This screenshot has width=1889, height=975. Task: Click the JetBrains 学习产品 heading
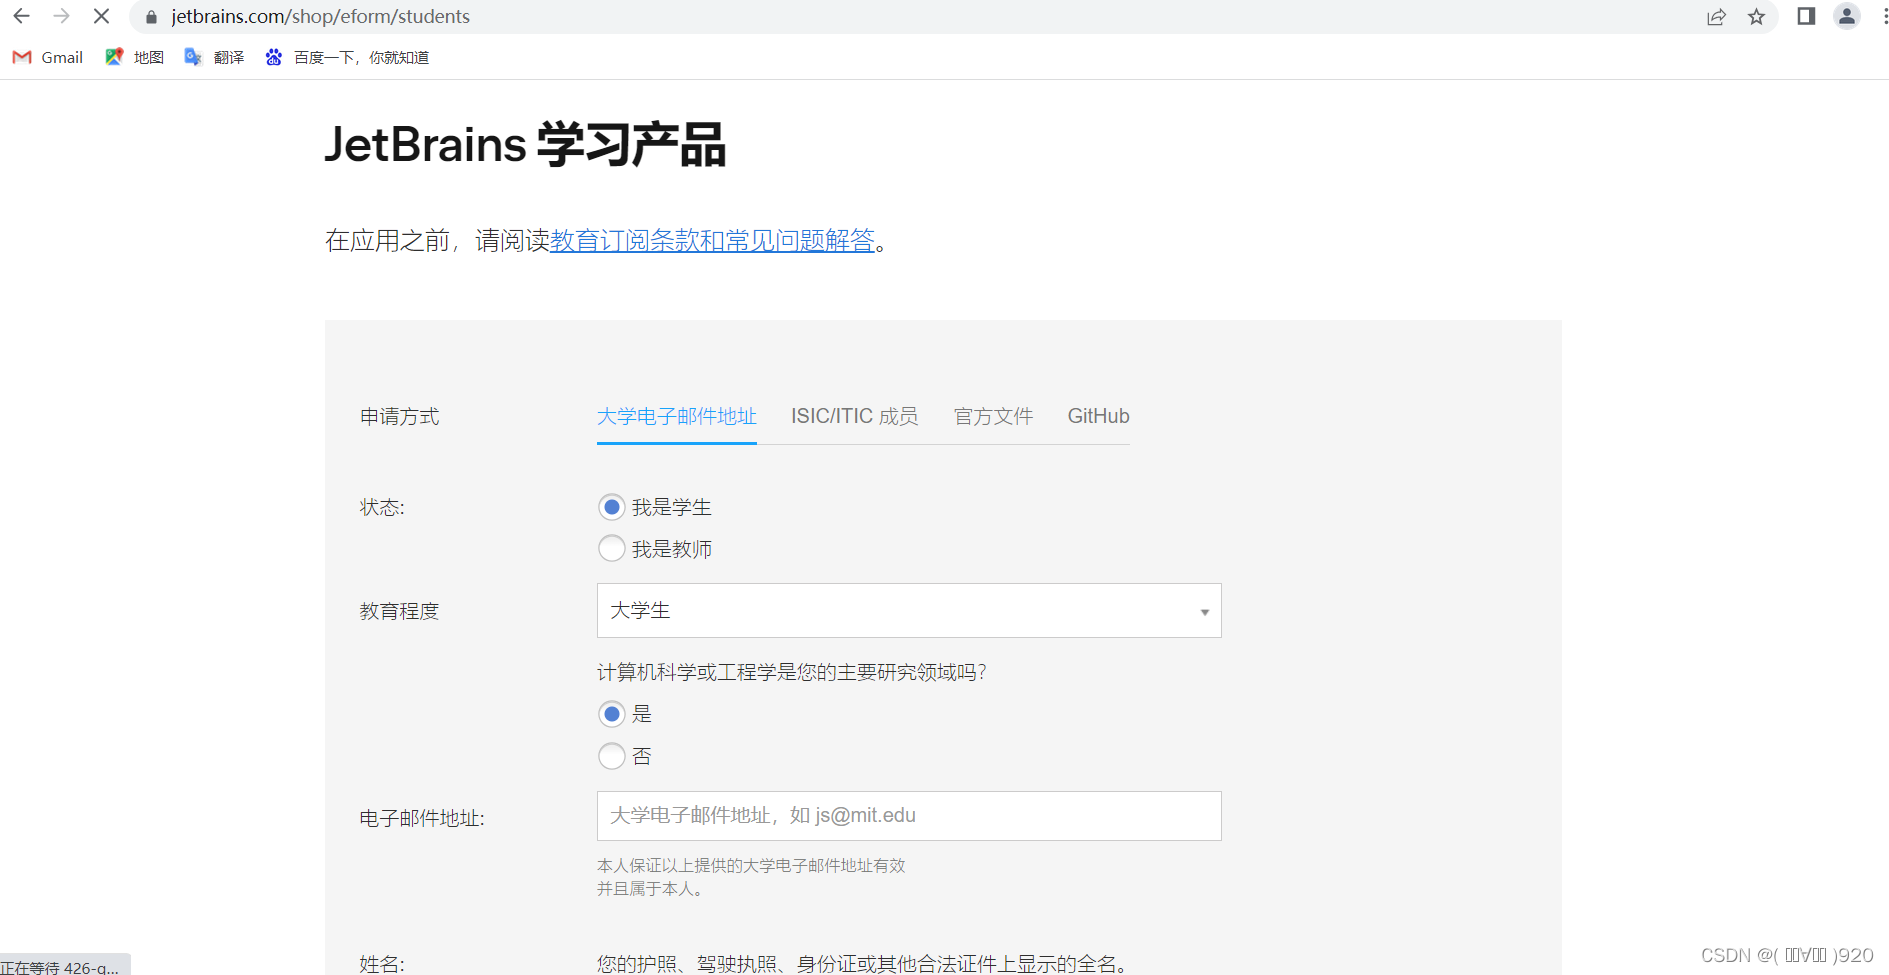(526, 145)
